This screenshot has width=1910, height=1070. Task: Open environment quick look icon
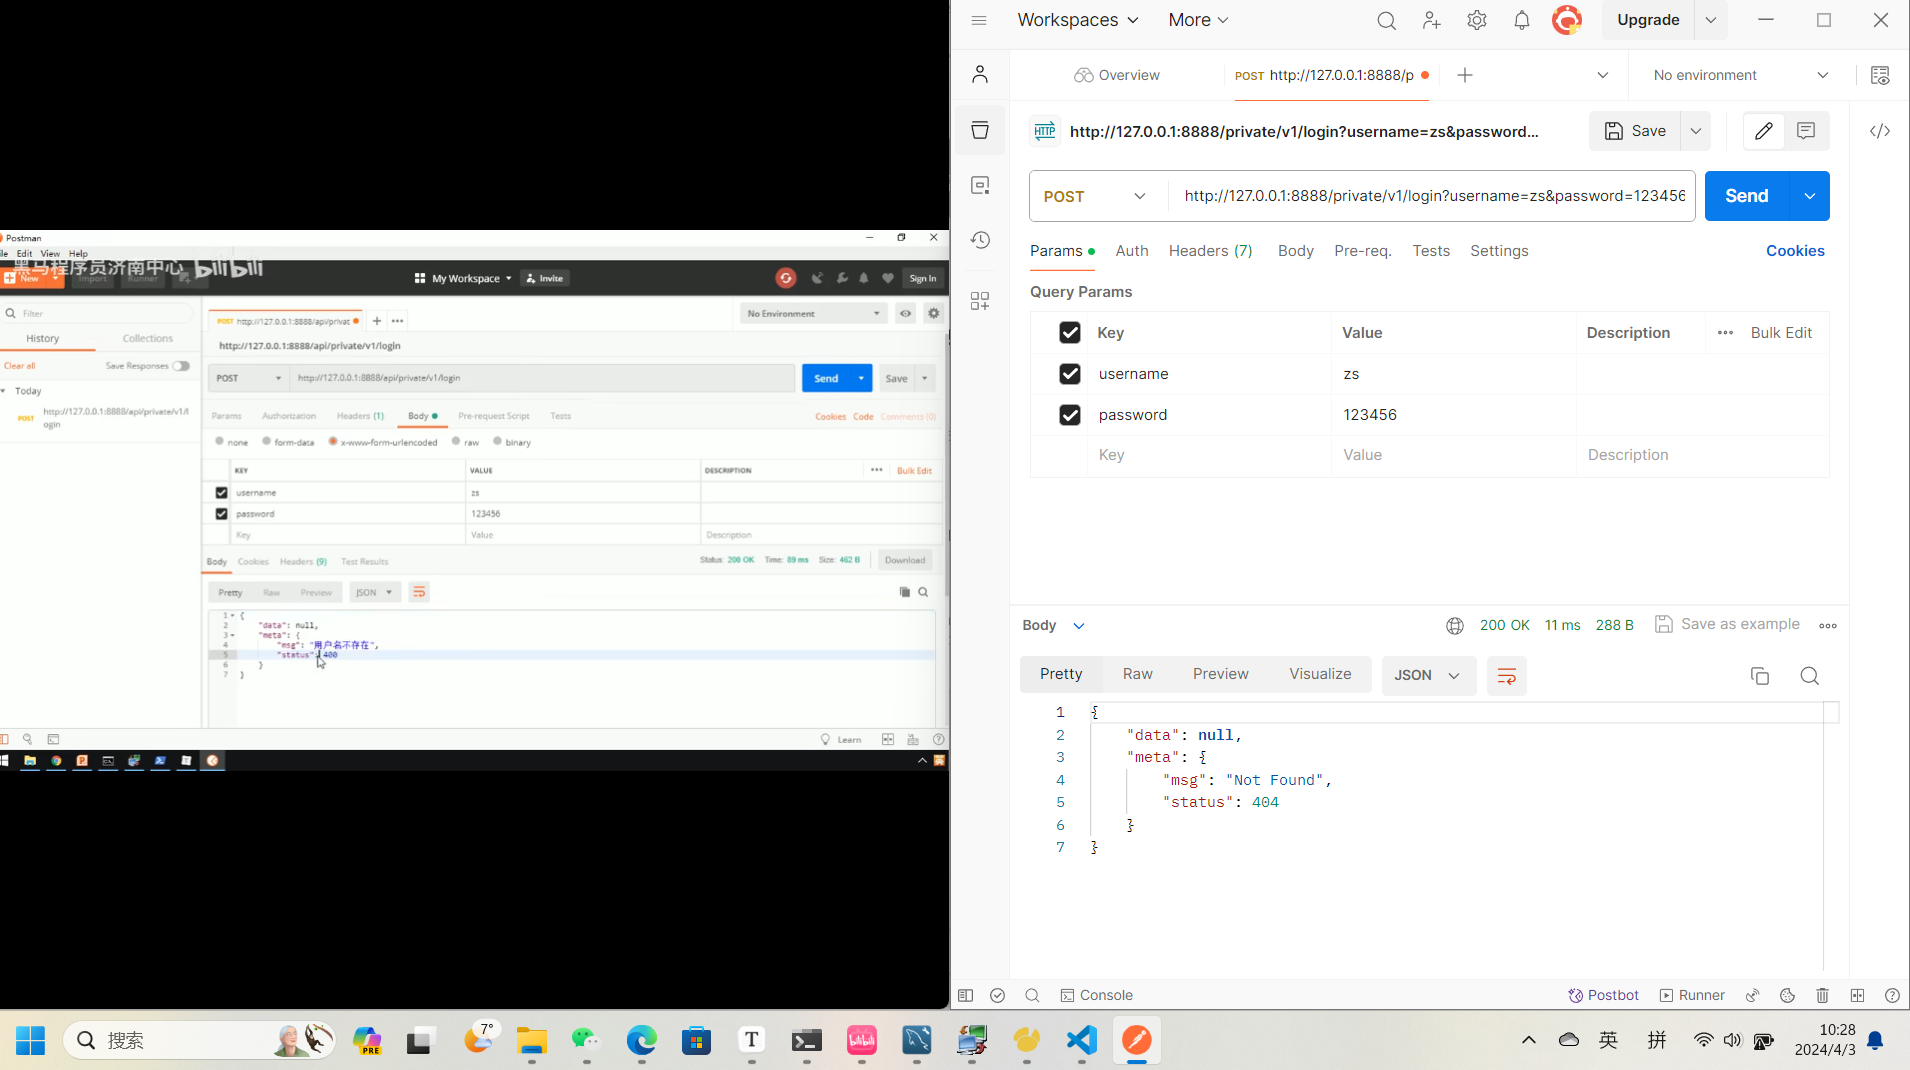1880,75
